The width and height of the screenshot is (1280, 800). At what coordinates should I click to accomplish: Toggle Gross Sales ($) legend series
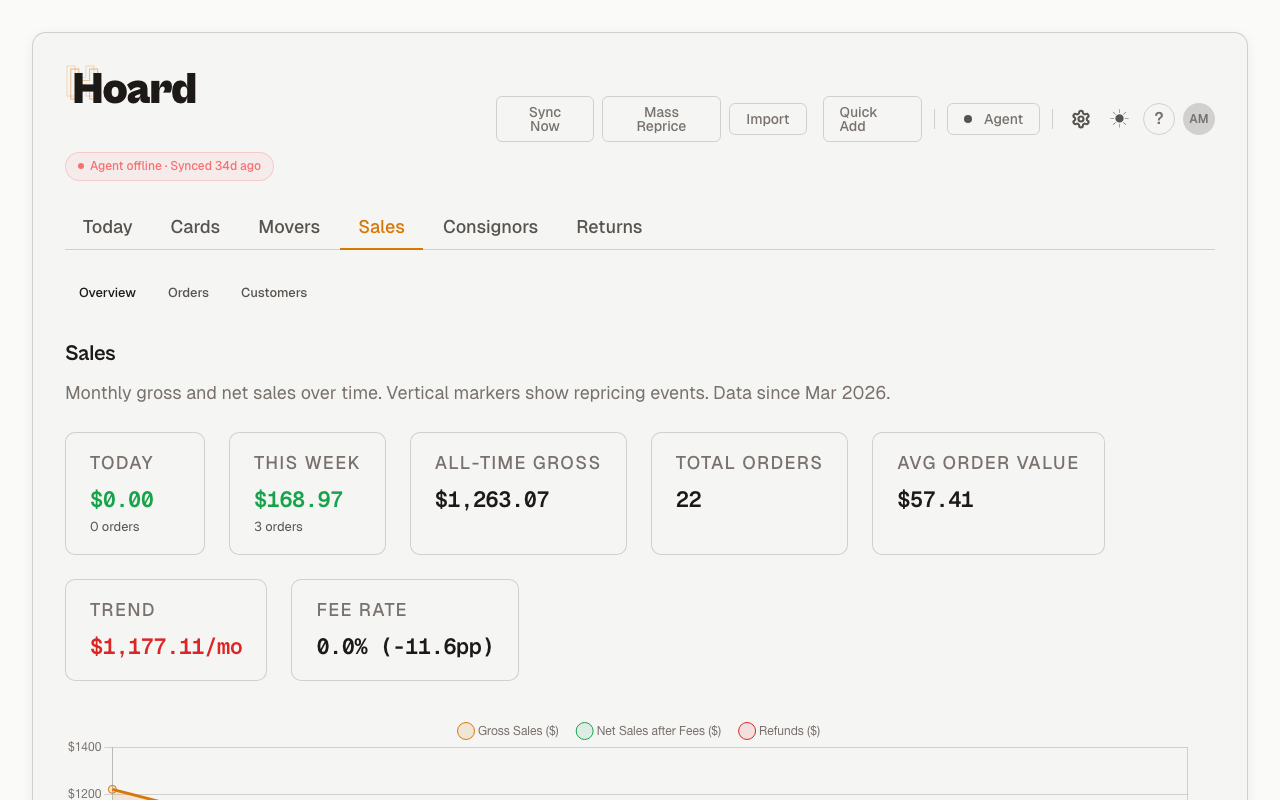coord(508,731)
